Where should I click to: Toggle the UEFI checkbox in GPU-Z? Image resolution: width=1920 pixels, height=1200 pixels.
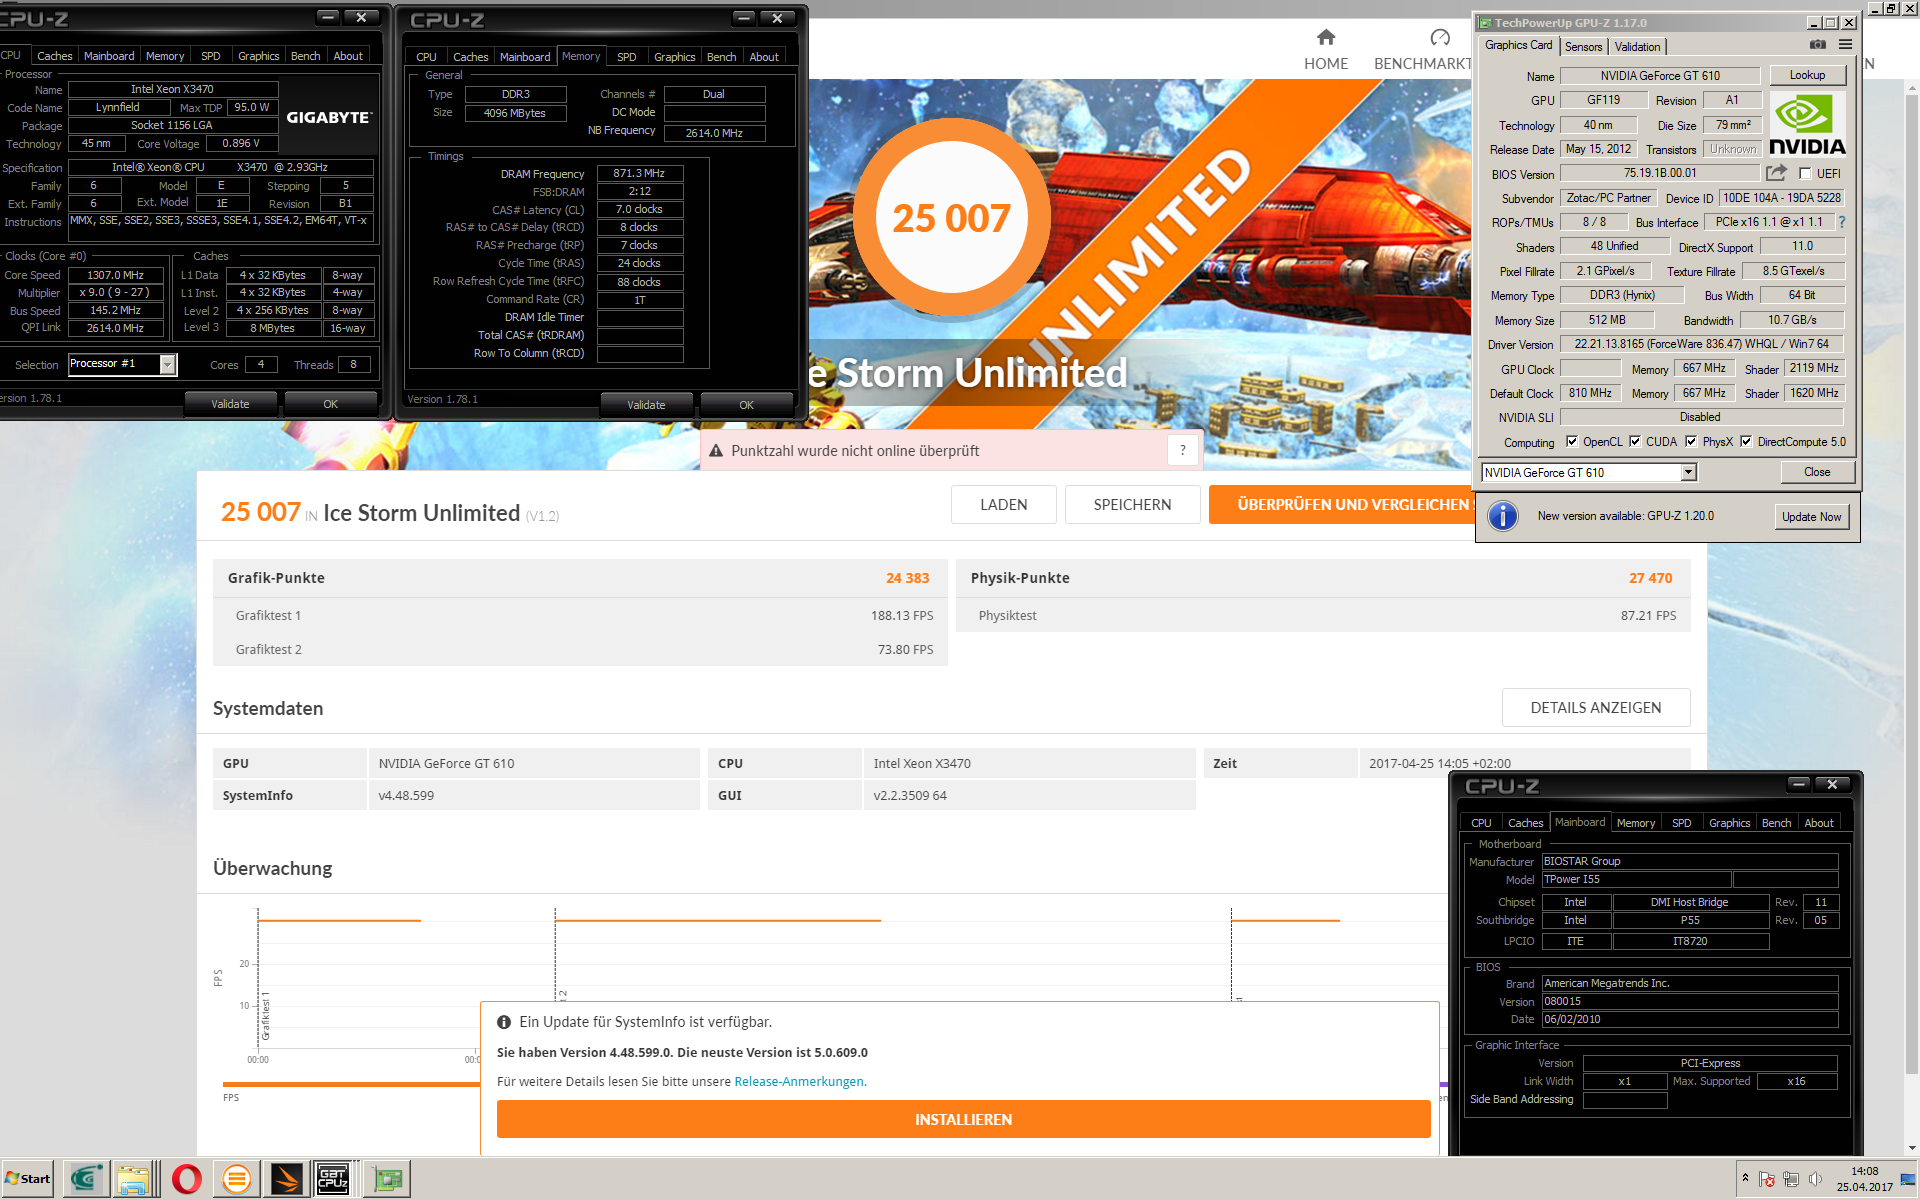pos(1805,173)
